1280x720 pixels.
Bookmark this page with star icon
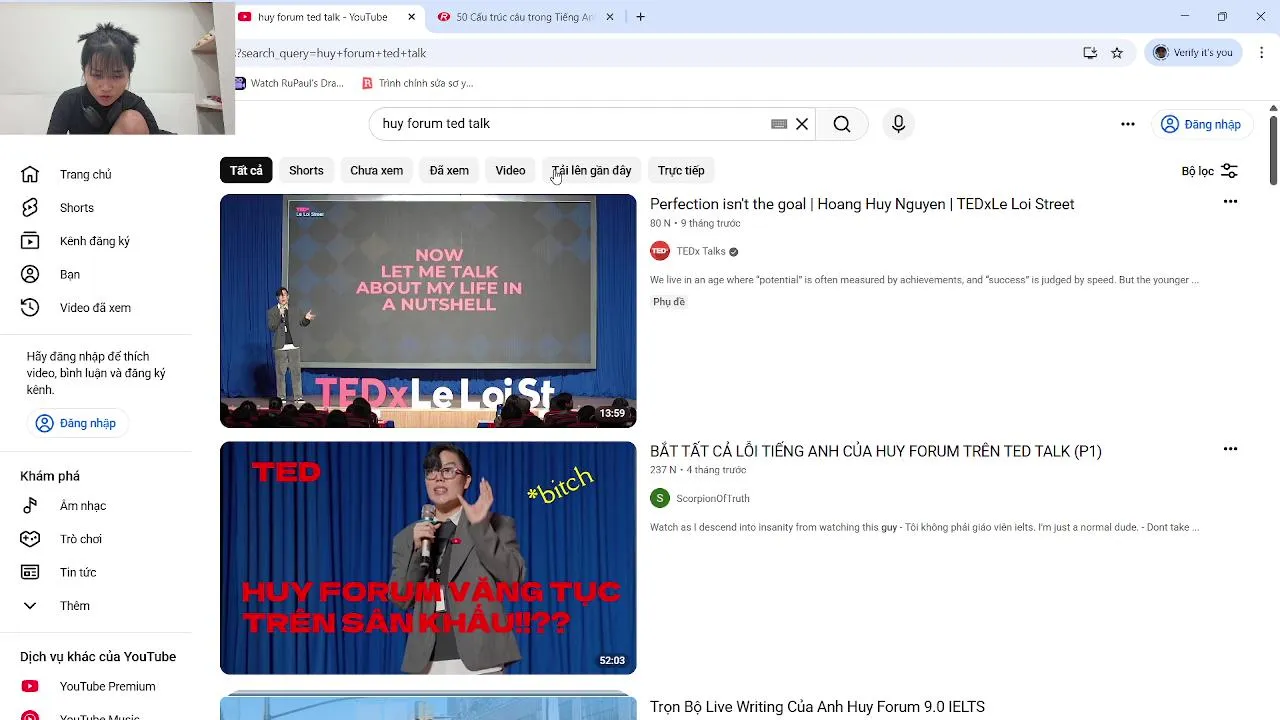pyautogui.click(x=1117, y=53)
